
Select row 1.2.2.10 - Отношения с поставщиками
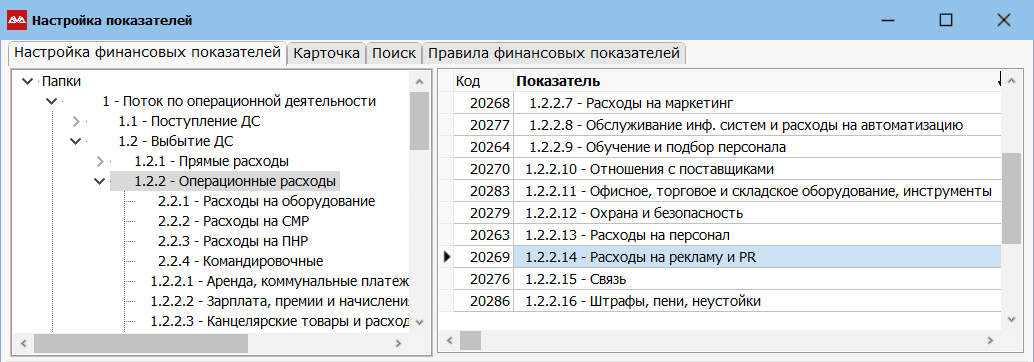tap(720, 169)
